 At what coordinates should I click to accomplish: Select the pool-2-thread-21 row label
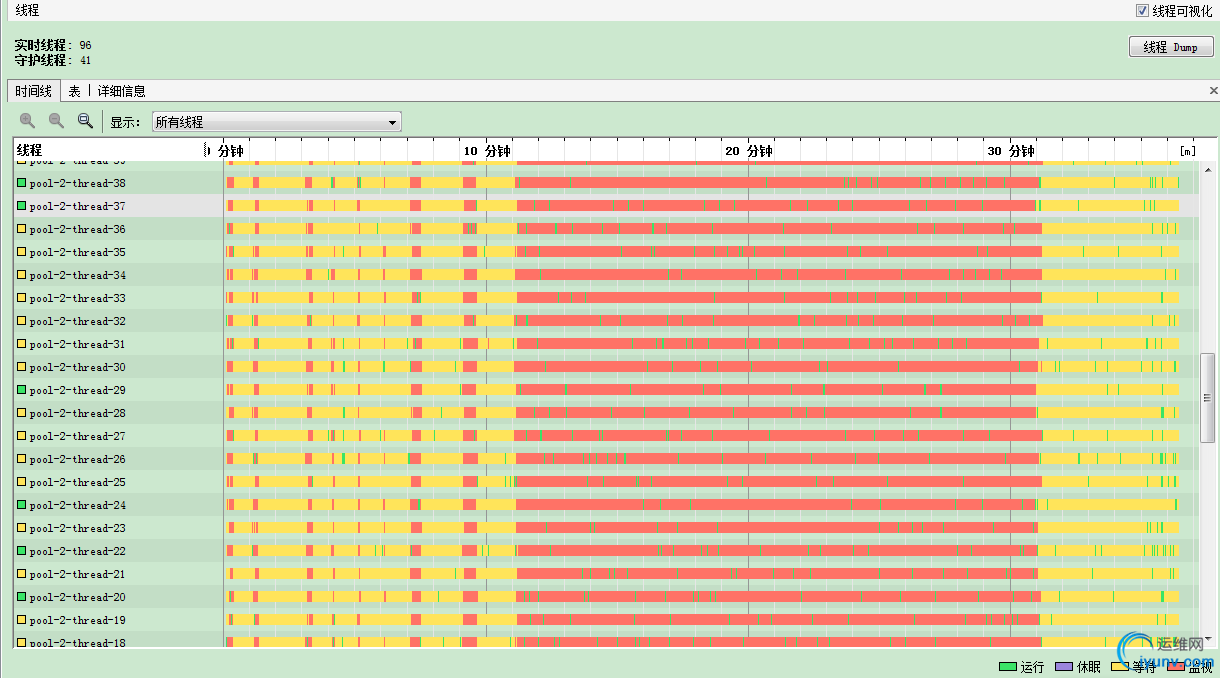pos(77,574)
